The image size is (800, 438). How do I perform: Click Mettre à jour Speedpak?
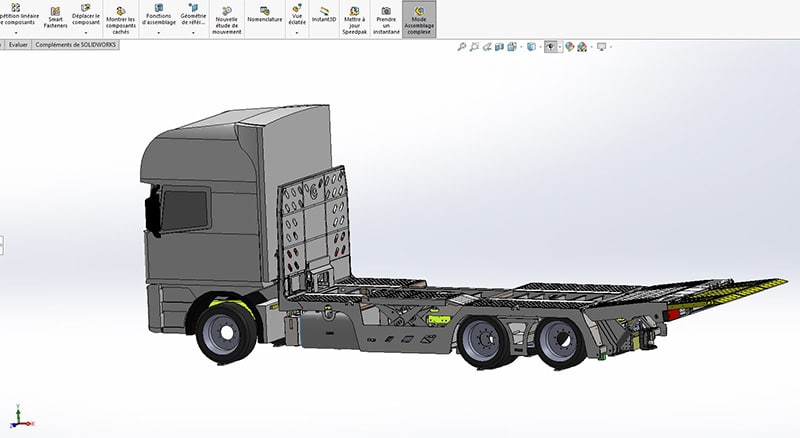pyautogui.click(x=354, y=20)
